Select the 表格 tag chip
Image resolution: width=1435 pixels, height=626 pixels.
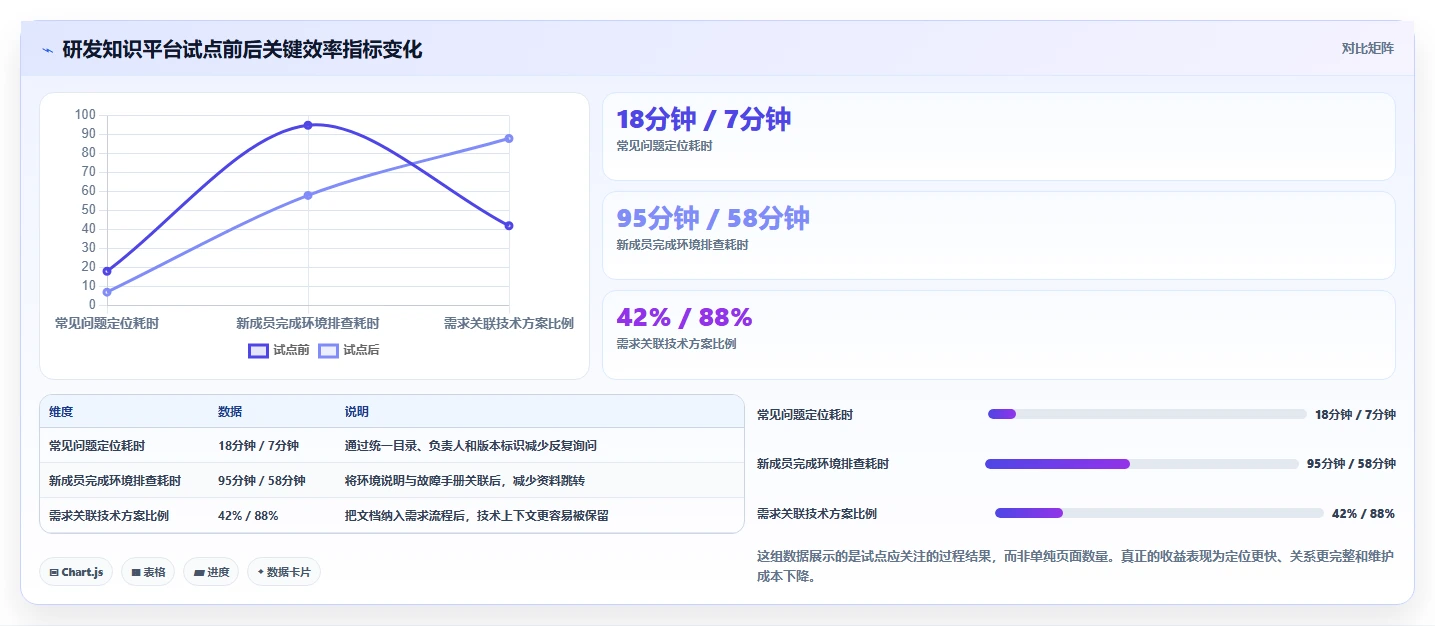[148, 572]
